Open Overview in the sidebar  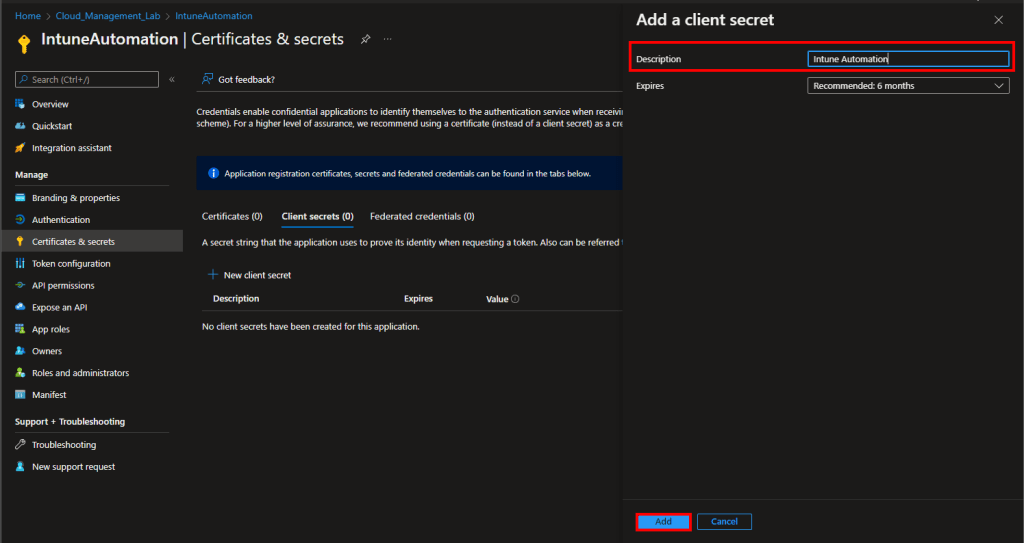50,104
